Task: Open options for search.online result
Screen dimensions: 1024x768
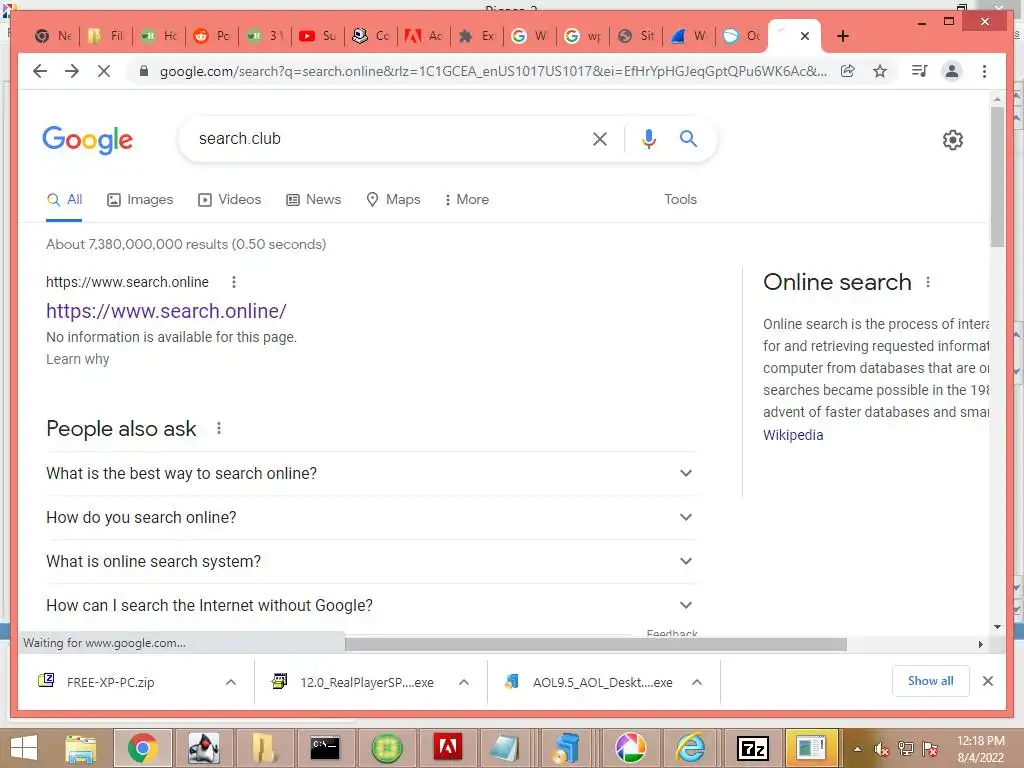Action: pyautogui.click(x=234, y=282)
